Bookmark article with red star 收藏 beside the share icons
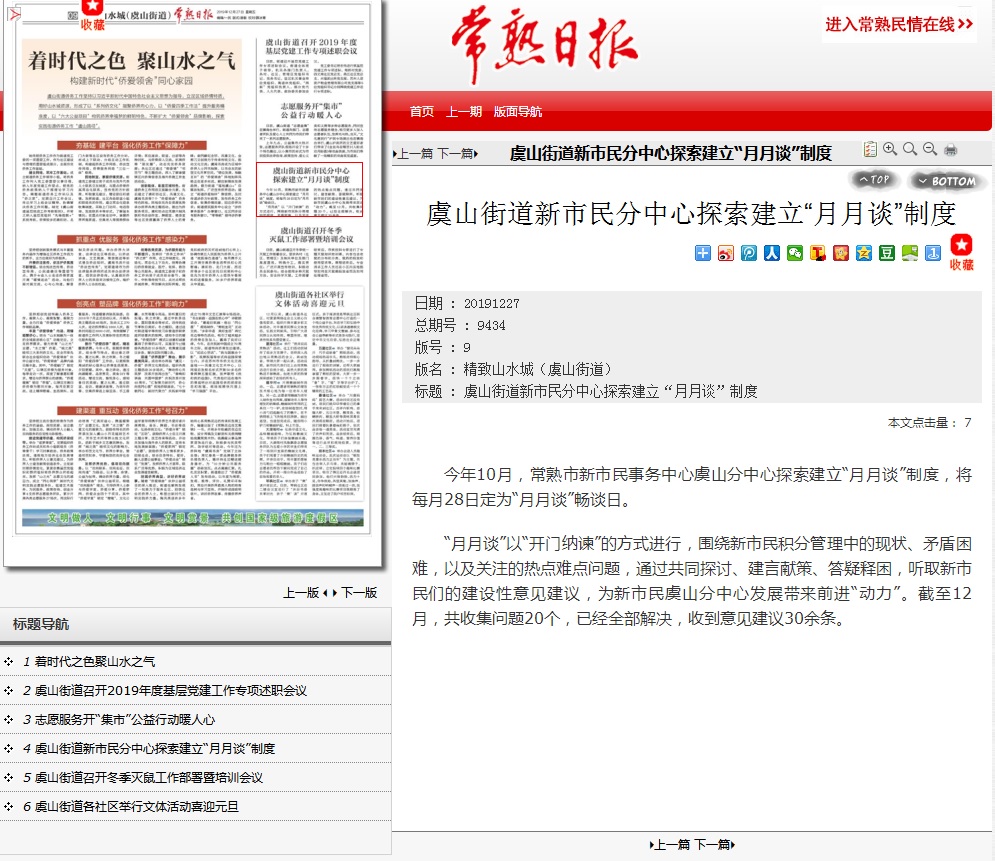Screen dimensions: 995x861 961,252
